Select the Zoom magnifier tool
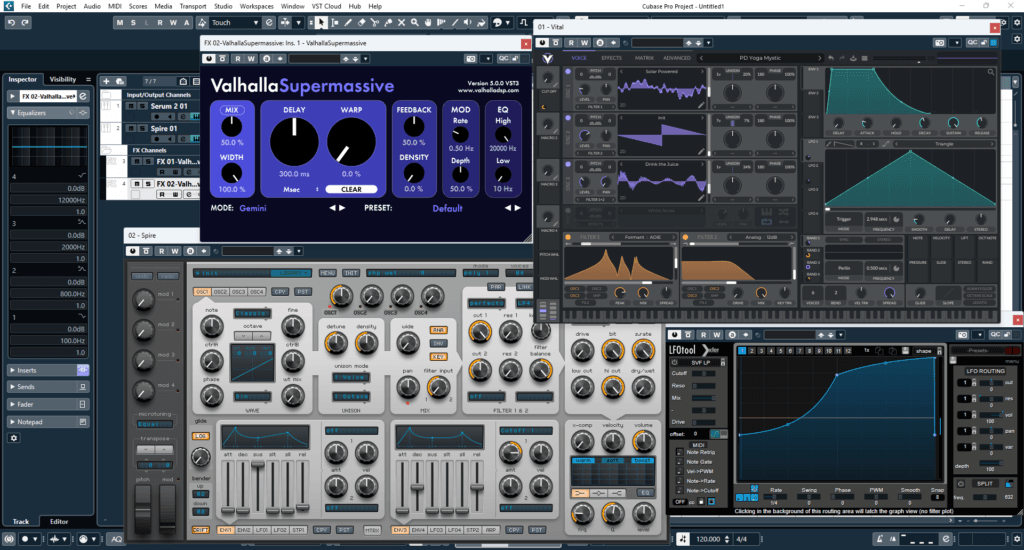The image size is (1024, 550). [415, 23]
